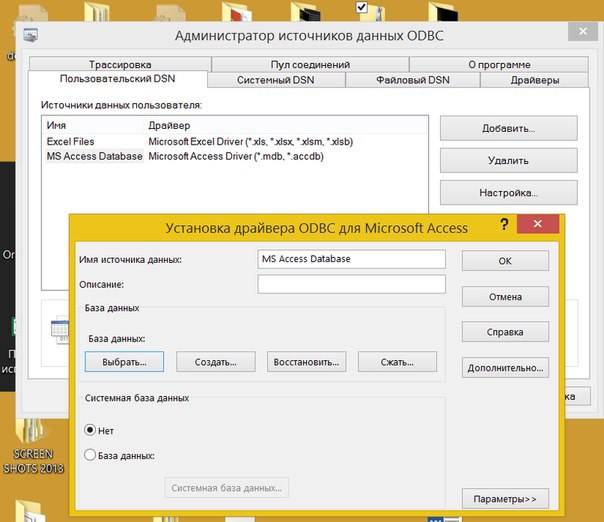Open Настройка... for selected source
604x522 pixels.
(508, 193)
